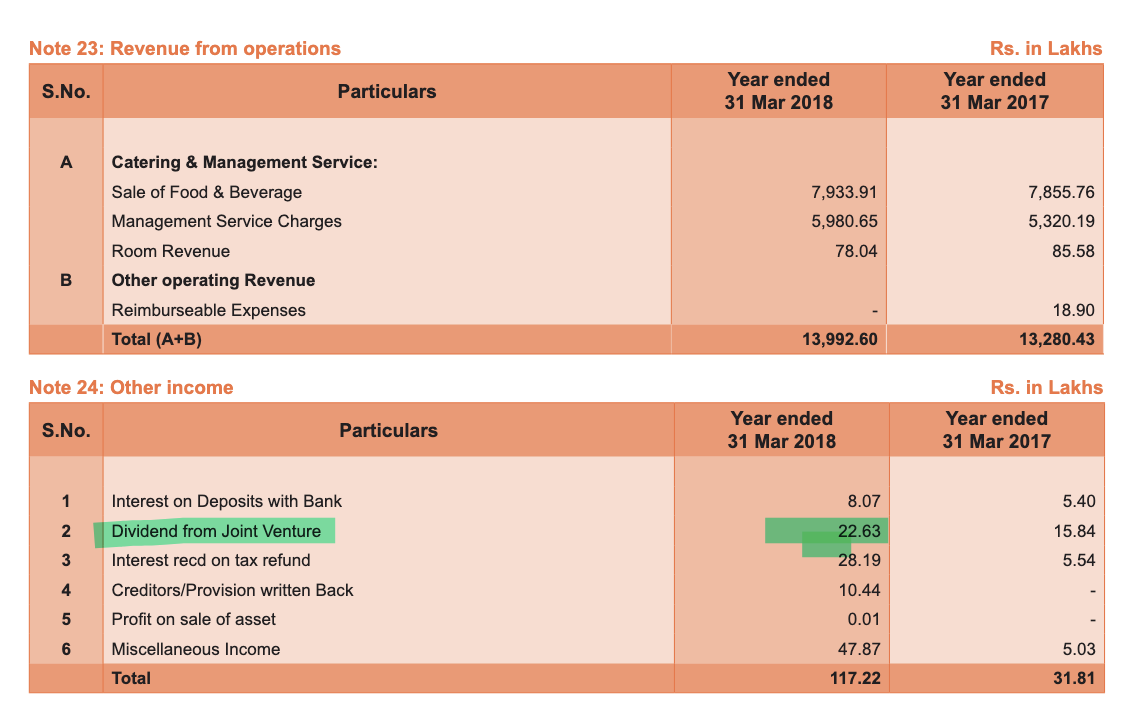
Task: Click the Interest on Deposits with Bank label
Action: click(x=226, y=501)
